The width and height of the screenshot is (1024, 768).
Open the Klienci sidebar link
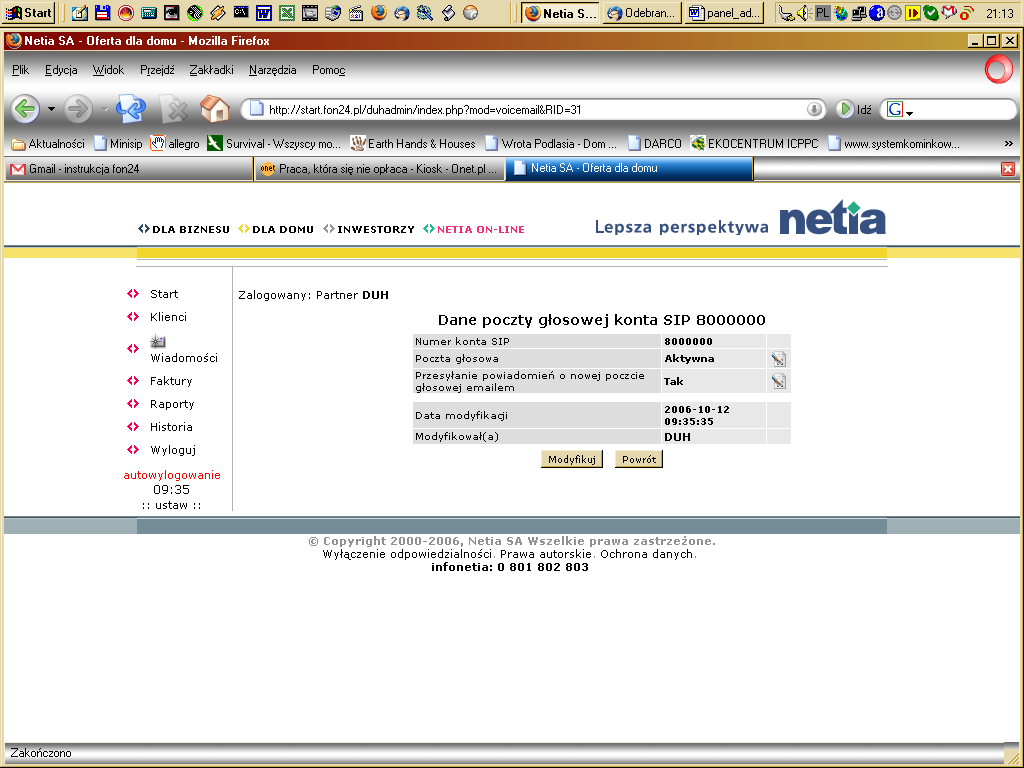click(168, 317)
